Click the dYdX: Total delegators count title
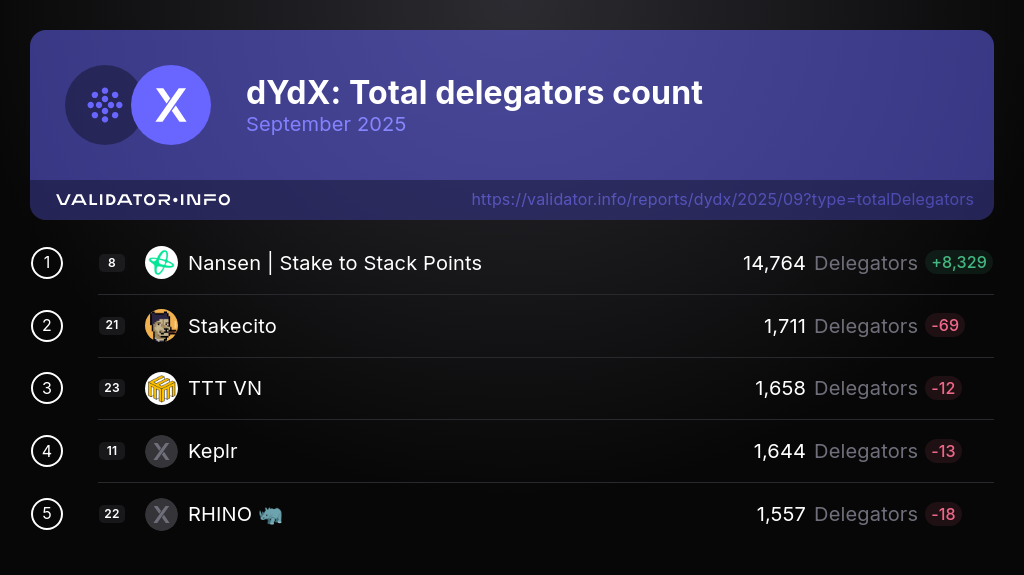Screen dimensions: 1024x575 (474, 93)
